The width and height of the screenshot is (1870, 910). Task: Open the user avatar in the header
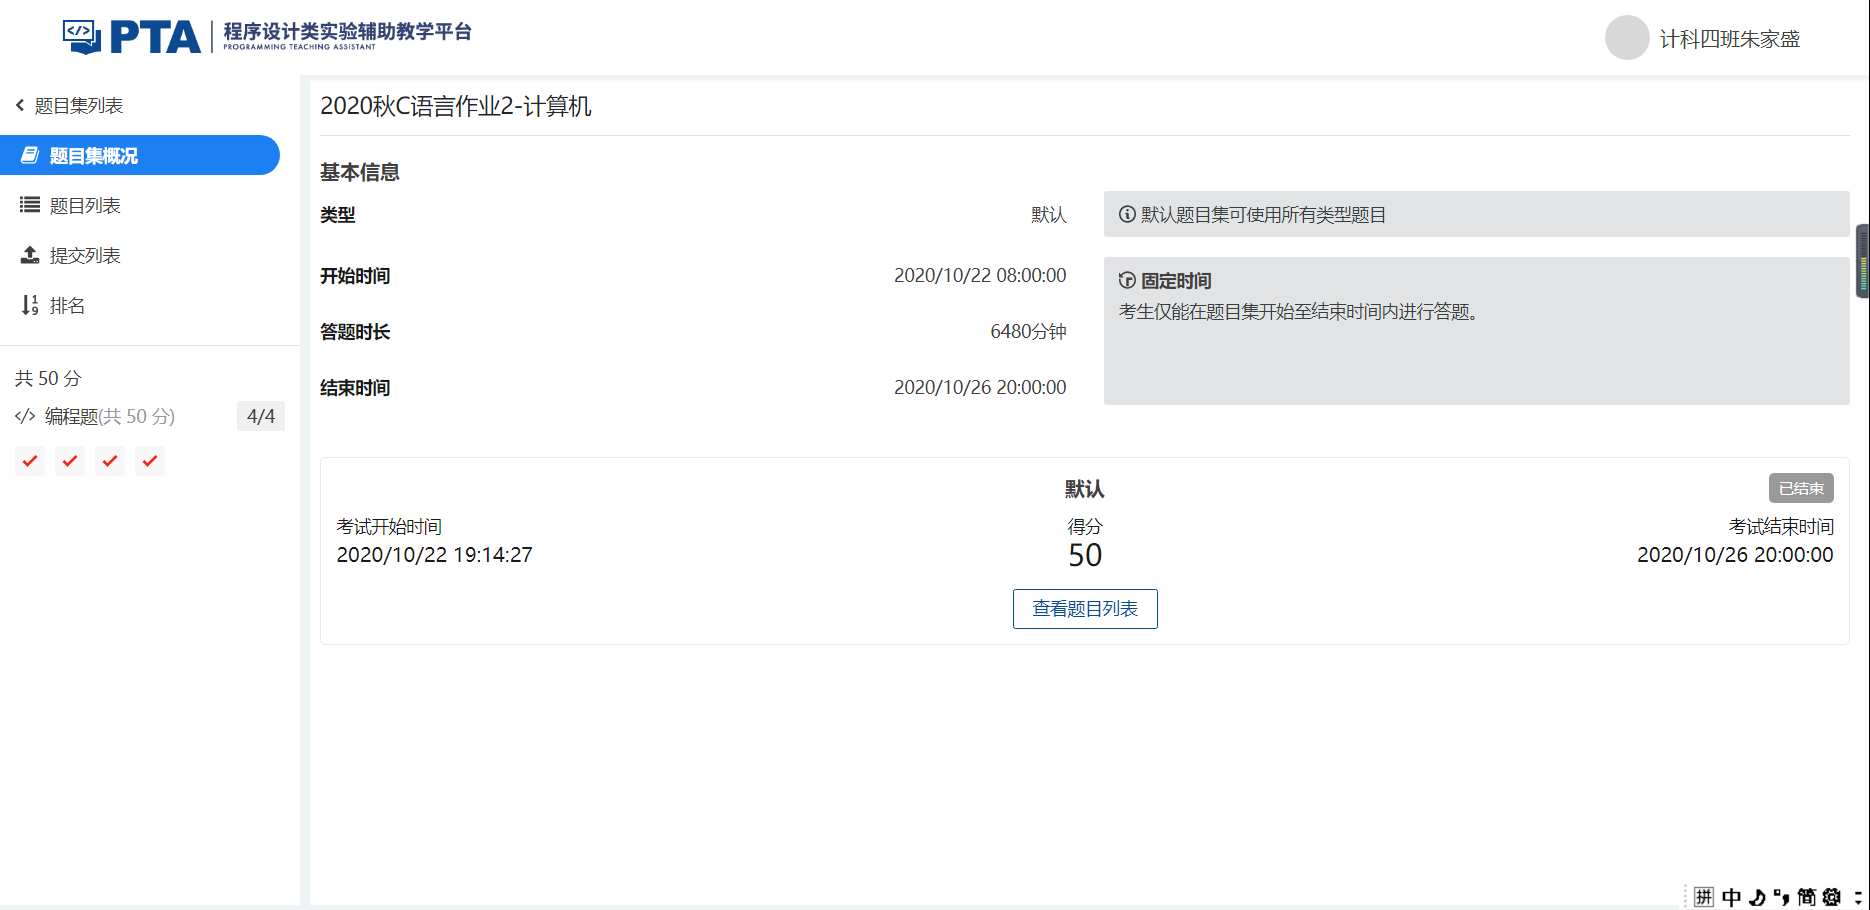pos(1627,38)
